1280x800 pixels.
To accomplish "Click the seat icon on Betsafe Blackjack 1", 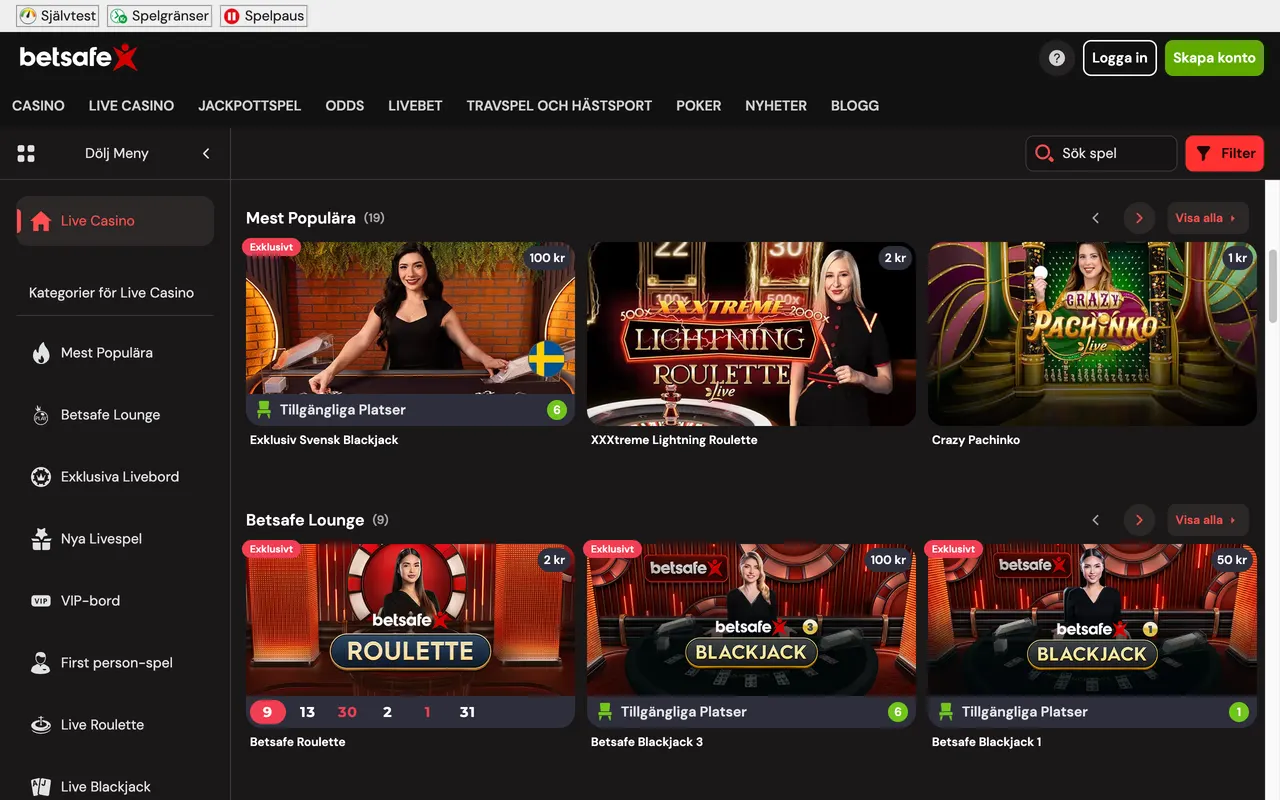I will (x=946, y=712).
